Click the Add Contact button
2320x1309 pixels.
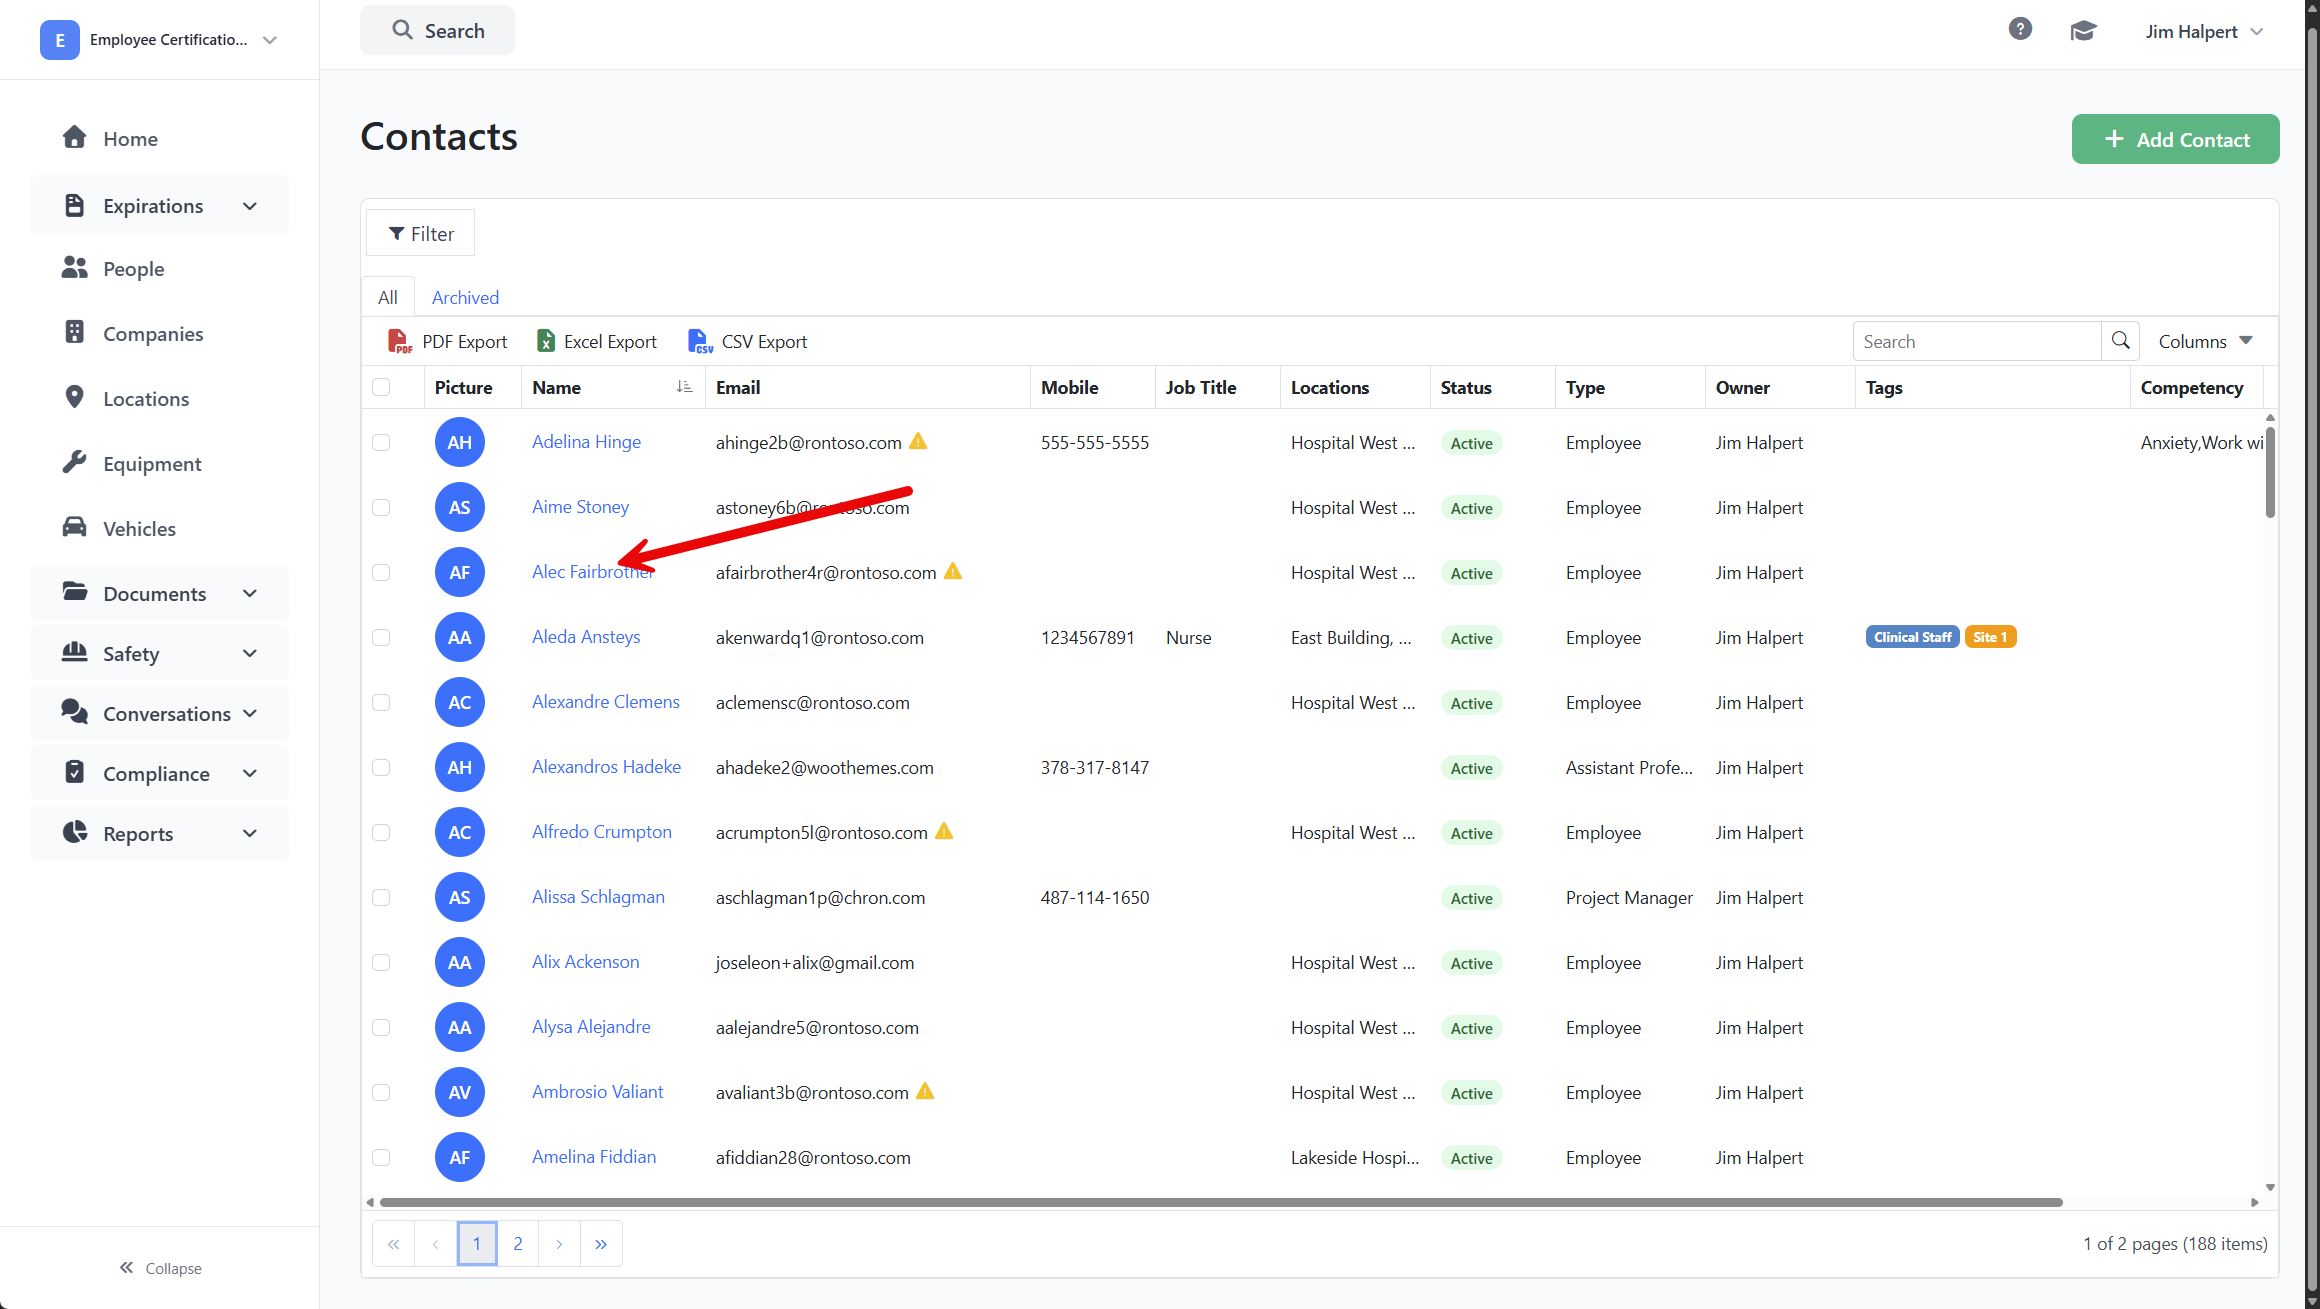[x=2175, y=139]
